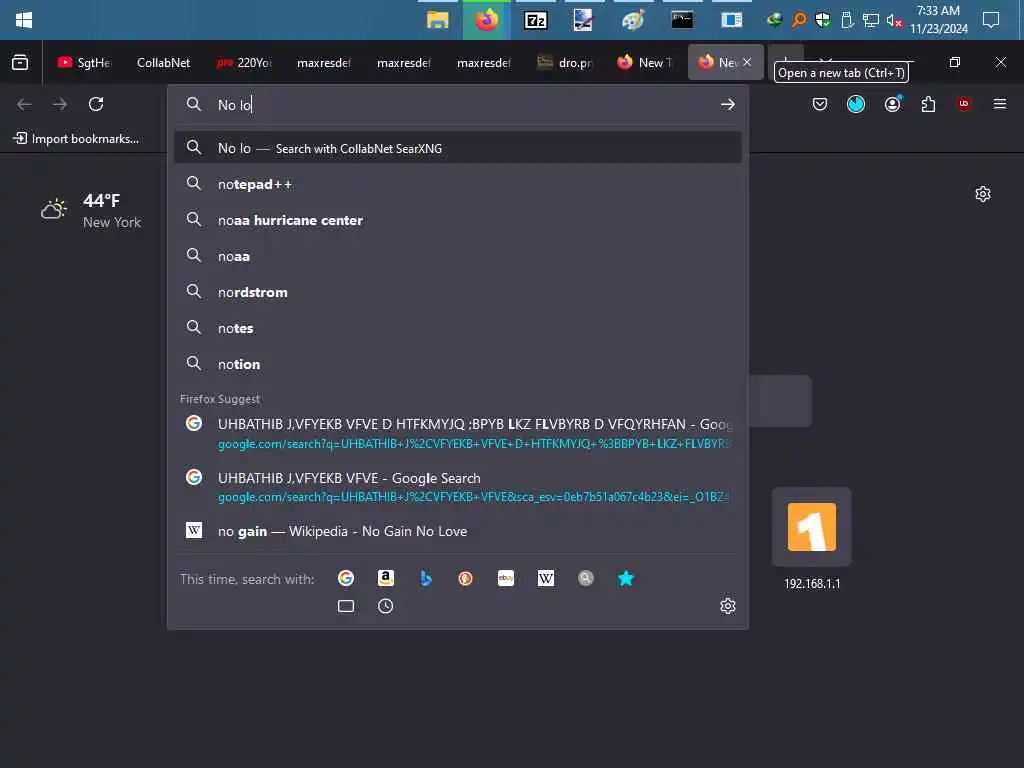Viewport: 1024px width, 768px height.
Task: Search open tabs using the tab icon
Action: click(x=345, y=606)
